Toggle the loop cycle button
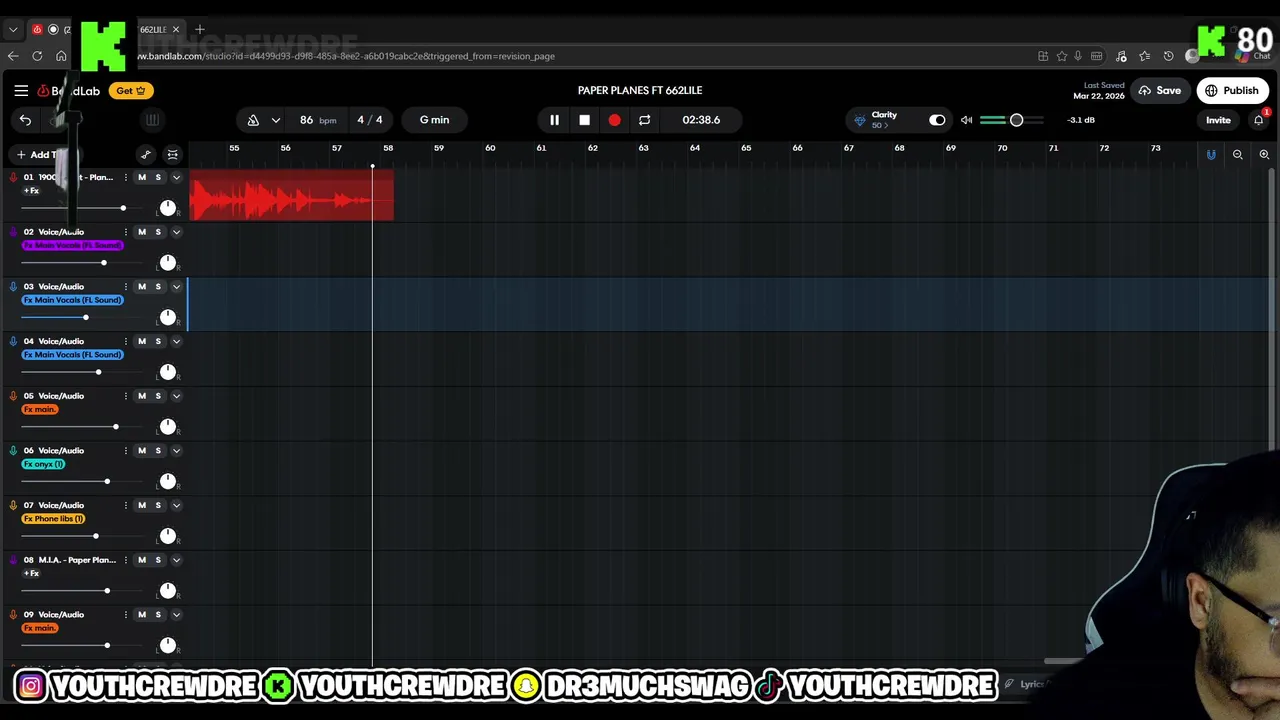1280x720 pixels. (x=645, y=120)
